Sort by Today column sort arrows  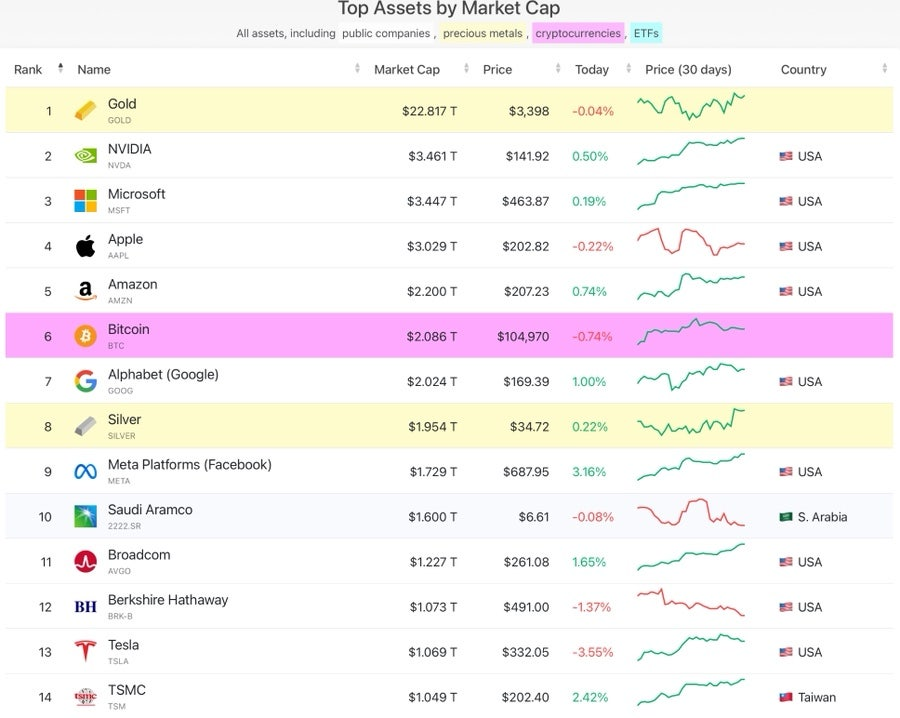(x=629, y=69)
